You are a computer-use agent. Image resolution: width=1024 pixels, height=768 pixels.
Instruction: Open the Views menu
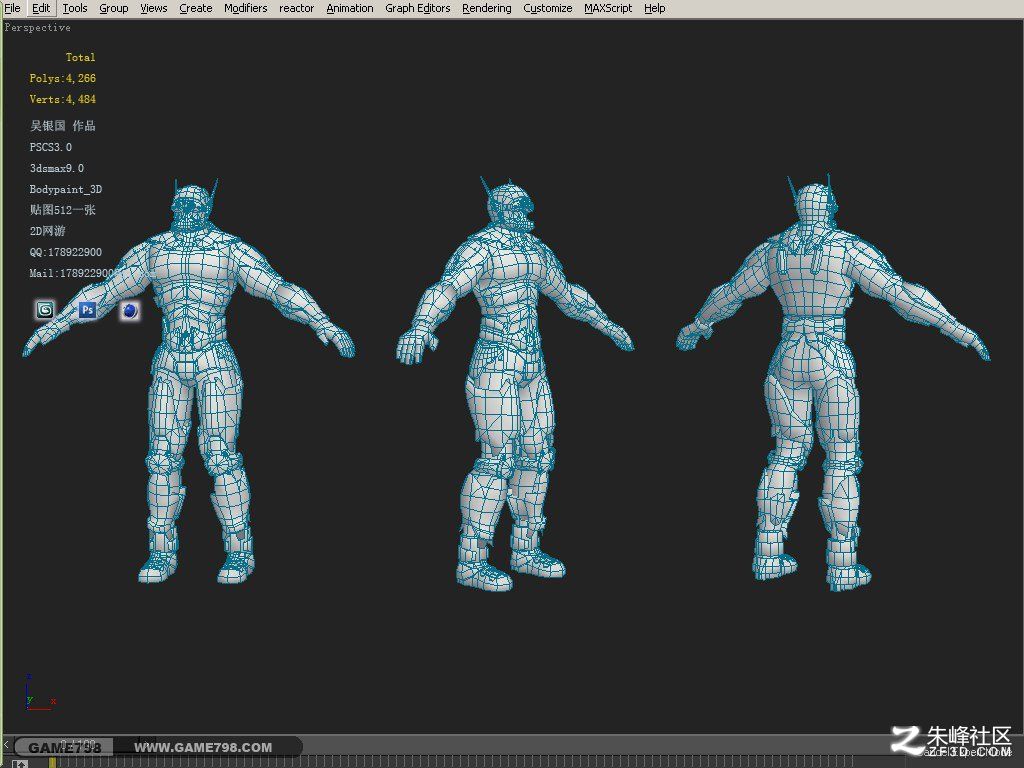click(153, 8)
